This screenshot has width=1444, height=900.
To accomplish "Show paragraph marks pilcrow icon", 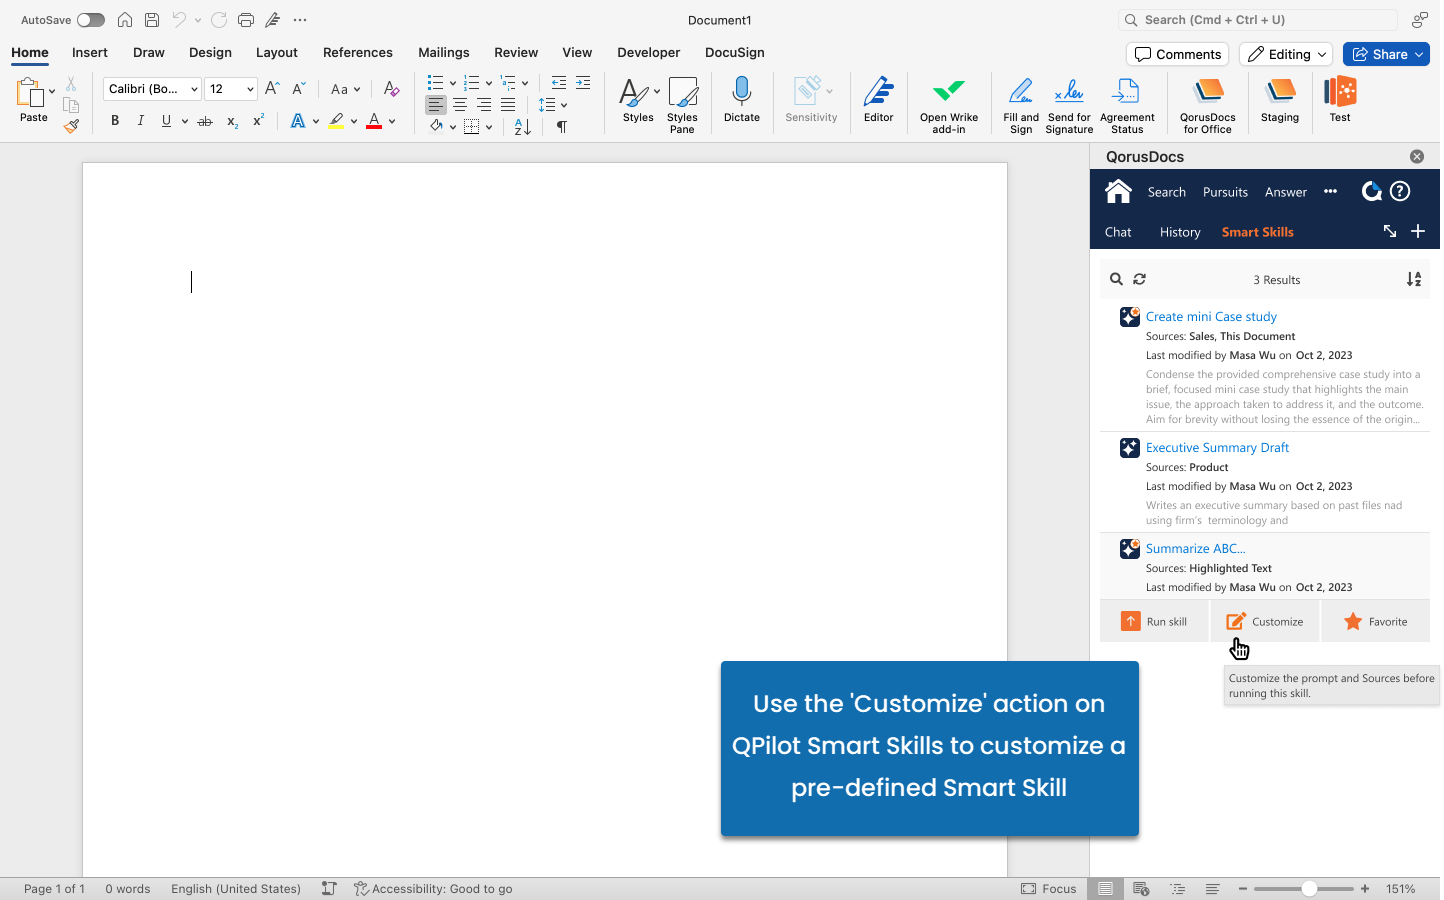I will click(x=562, y=127).
